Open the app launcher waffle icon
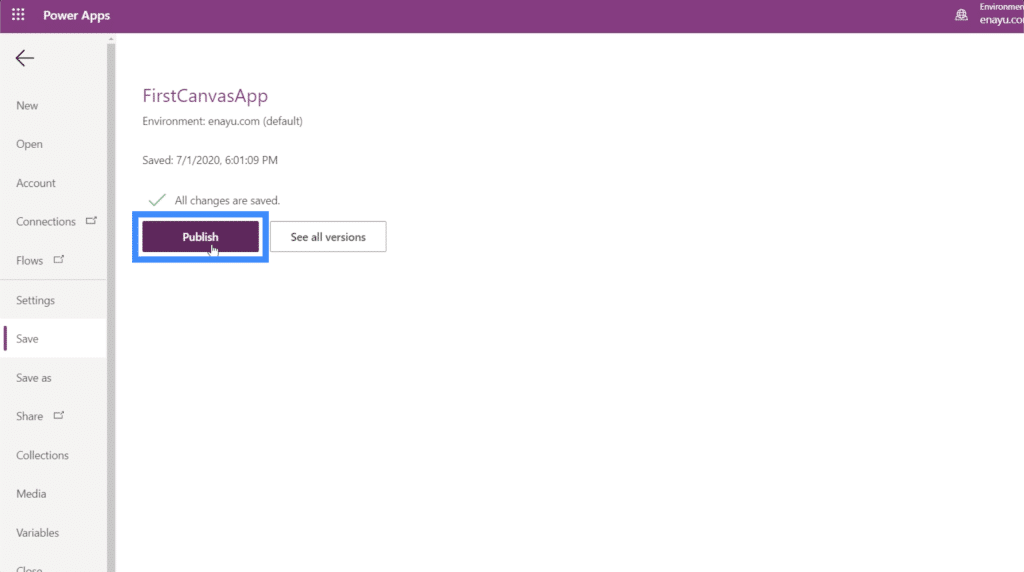The height and width of the screenshot is (572, 1024). (18, 14)
